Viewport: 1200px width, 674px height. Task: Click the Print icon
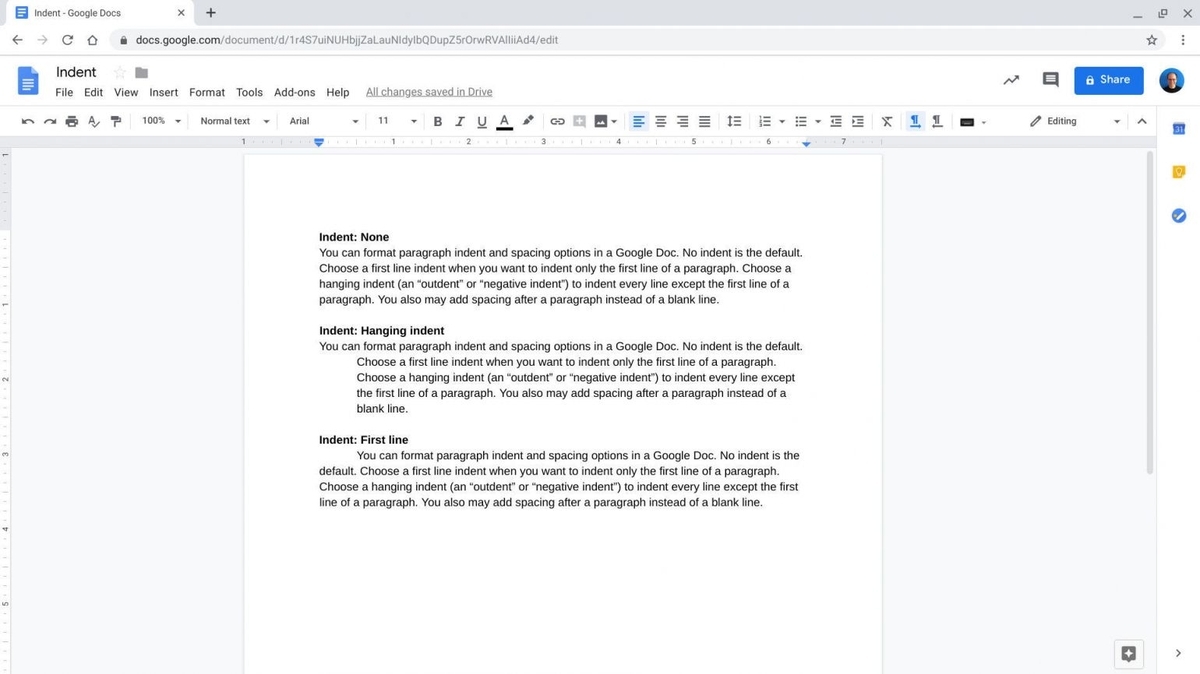[71, 121]
